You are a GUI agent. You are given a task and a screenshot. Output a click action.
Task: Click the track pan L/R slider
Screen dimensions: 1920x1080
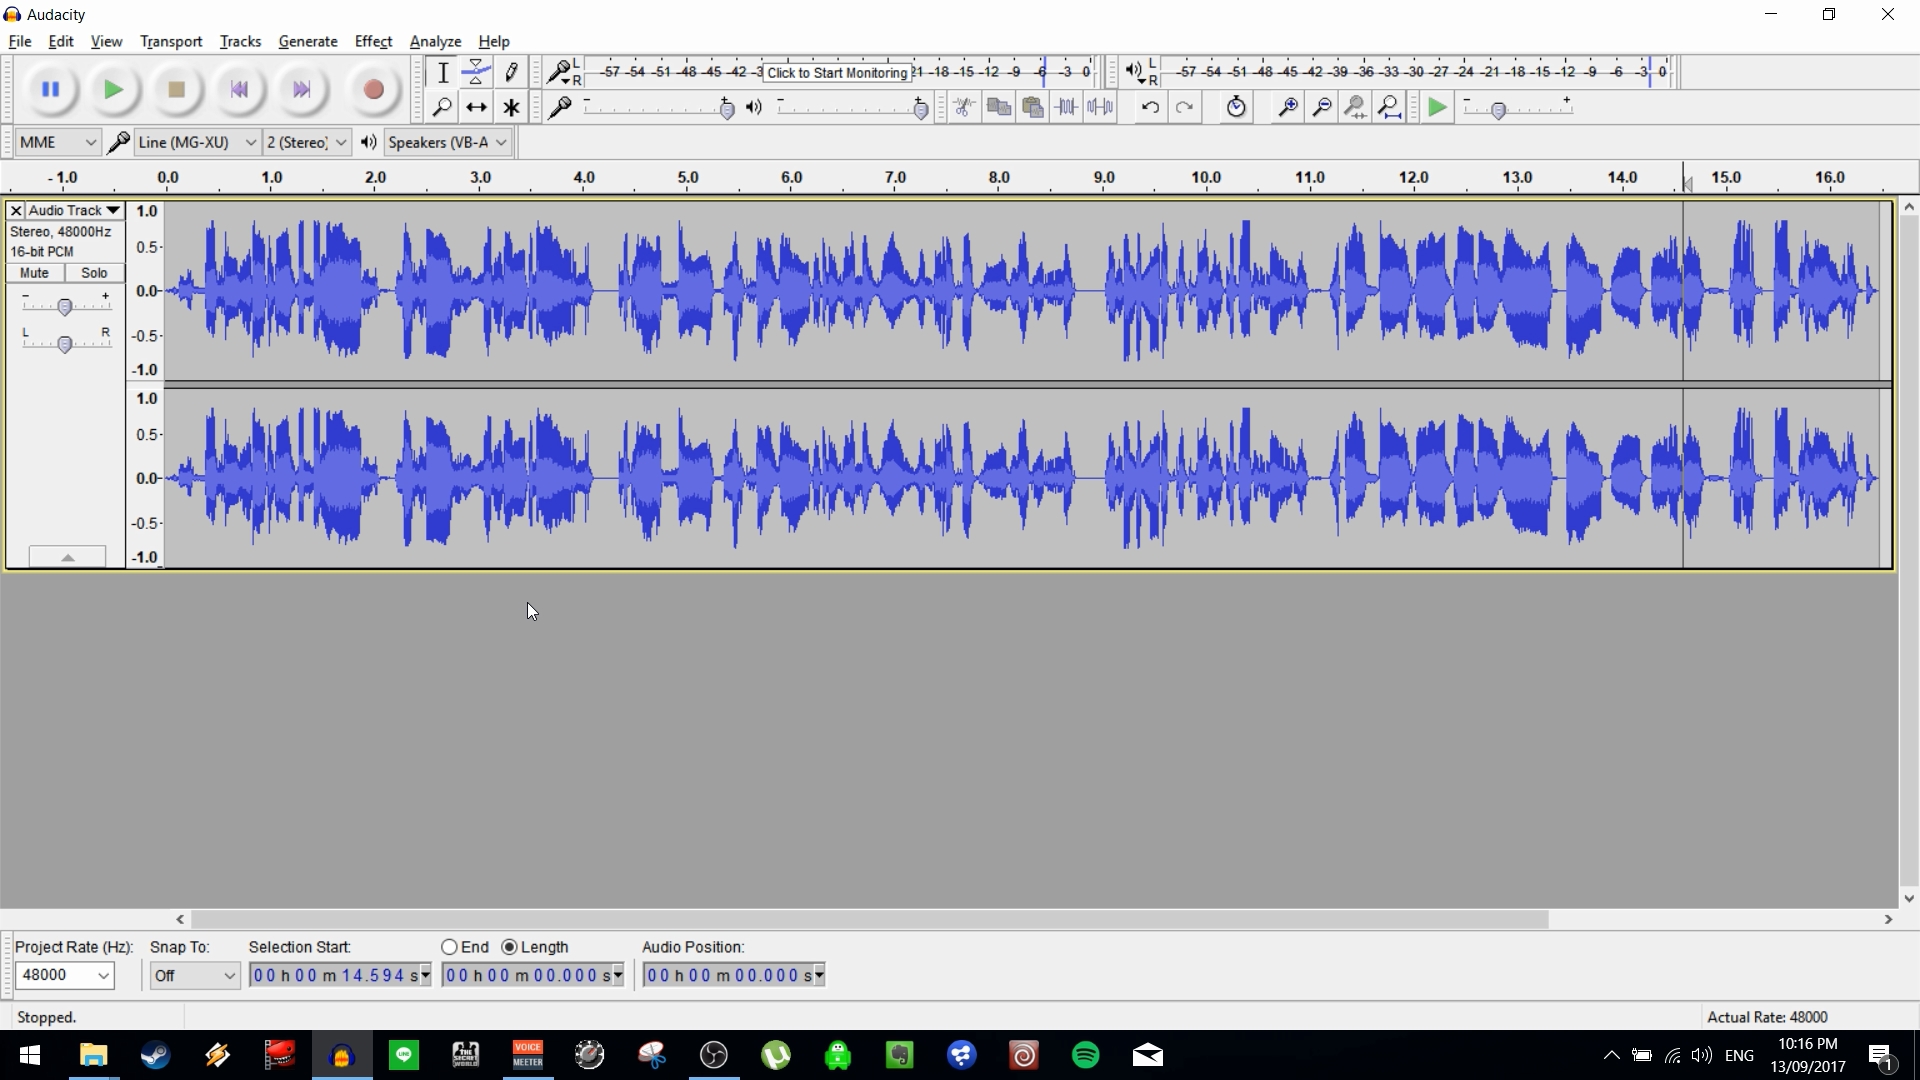coord(65,344)
